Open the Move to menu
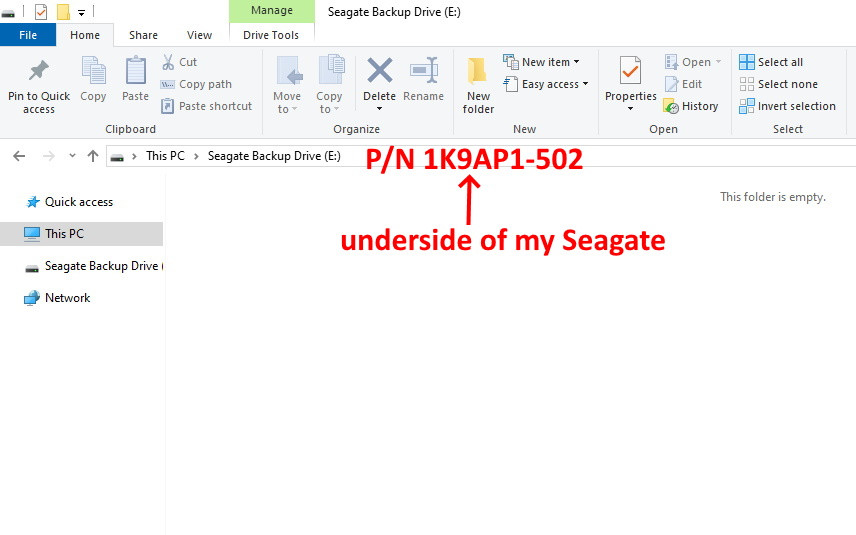Image resolution: width=856 pixels, height=535 pixels. point(287,85)
